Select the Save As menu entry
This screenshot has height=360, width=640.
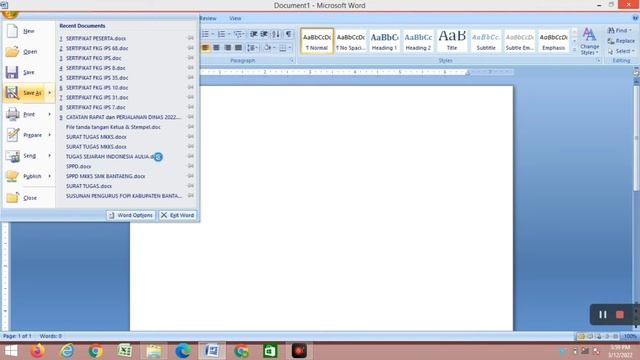28,93
